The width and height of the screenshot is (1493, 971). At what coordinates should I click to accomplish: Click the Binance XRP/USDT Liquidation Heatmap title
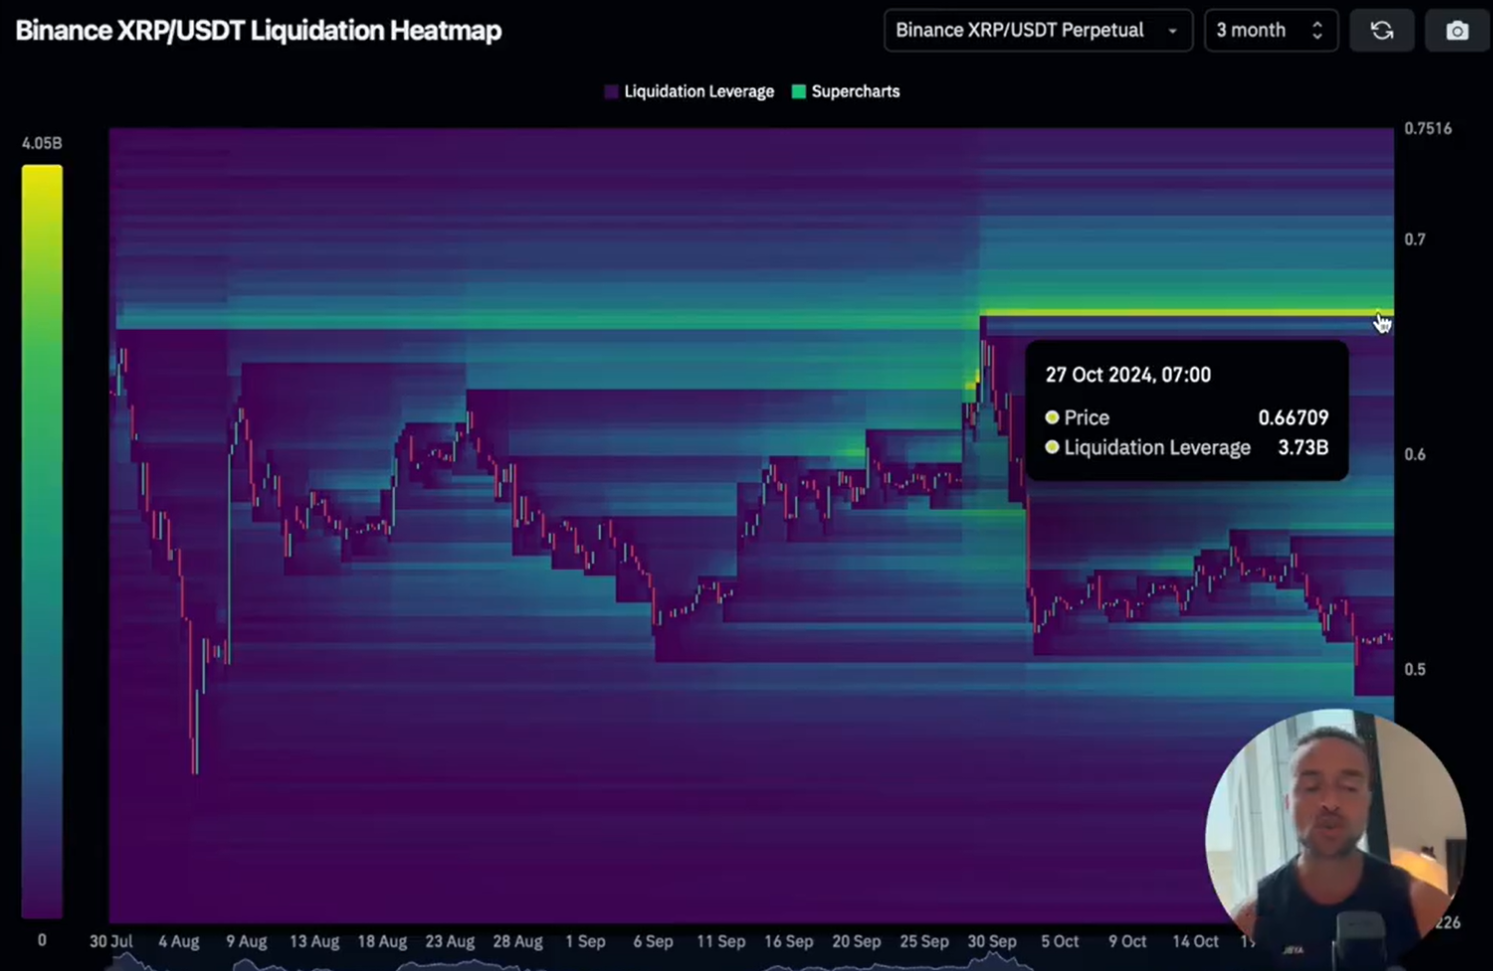[259, 30]
